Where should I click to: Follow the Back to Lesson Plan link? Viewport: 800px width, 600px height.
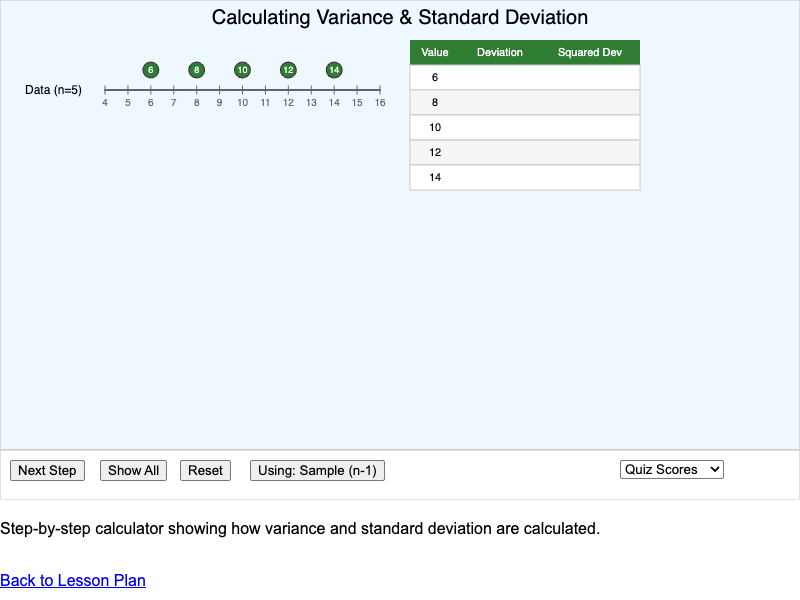(72, 580)
